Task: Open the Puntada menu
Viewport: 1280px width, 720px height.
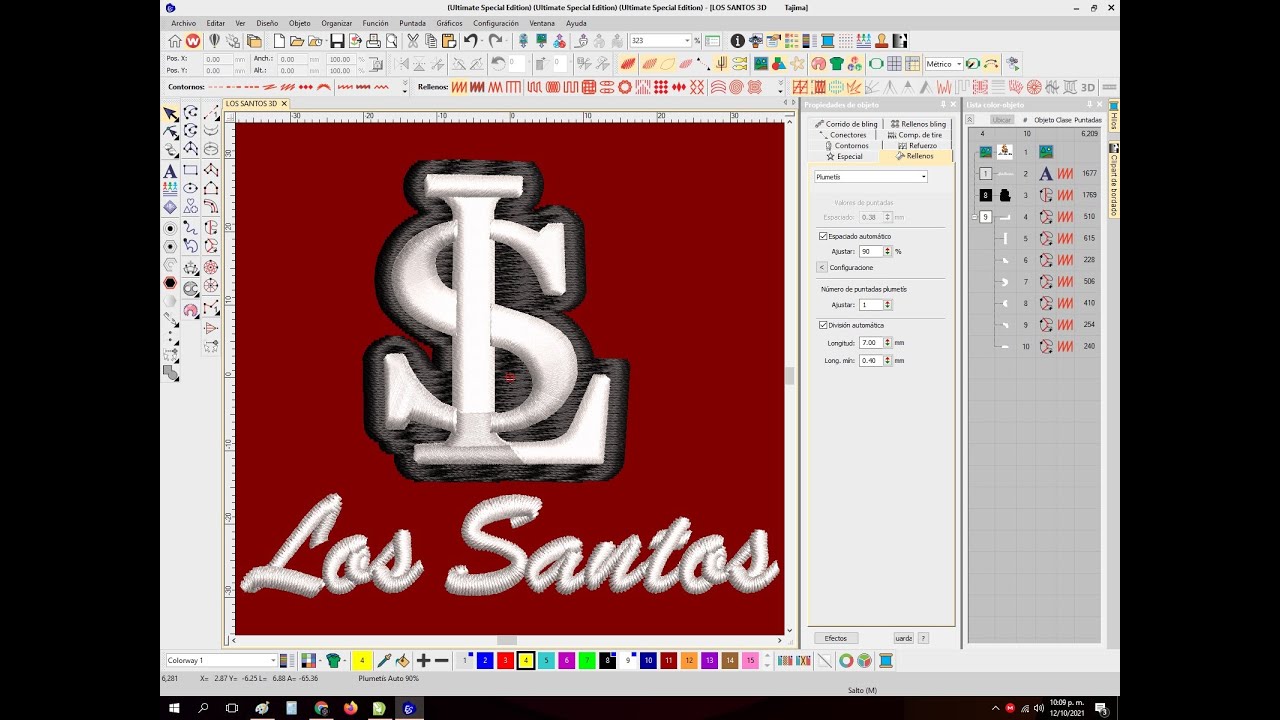Action: (x=412, y=23)
